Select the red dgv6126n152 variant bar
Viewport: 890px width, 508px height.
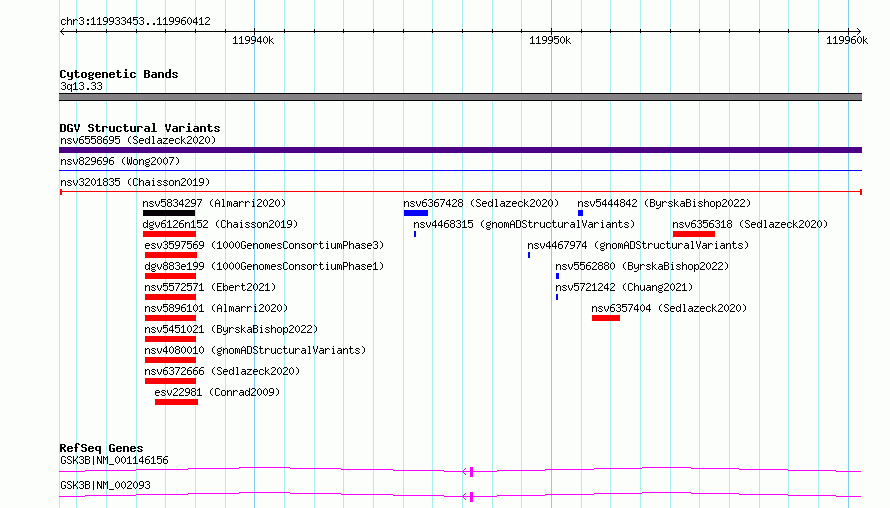tap(169, 234)
